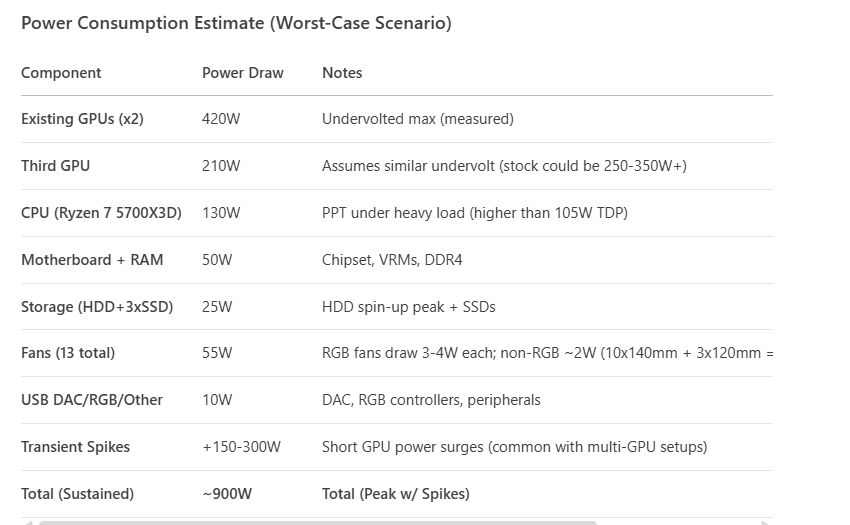Click the scrollbar right arrow
The width and height of the screenshot is (850, 525).
(x=766, y=522)
